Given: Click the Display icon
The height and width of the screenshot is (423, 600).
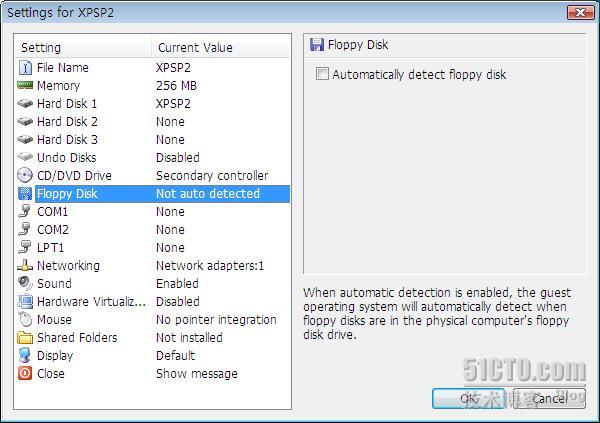Looking at the screenshot, I should pyautogui.click(x=25, y=356).
